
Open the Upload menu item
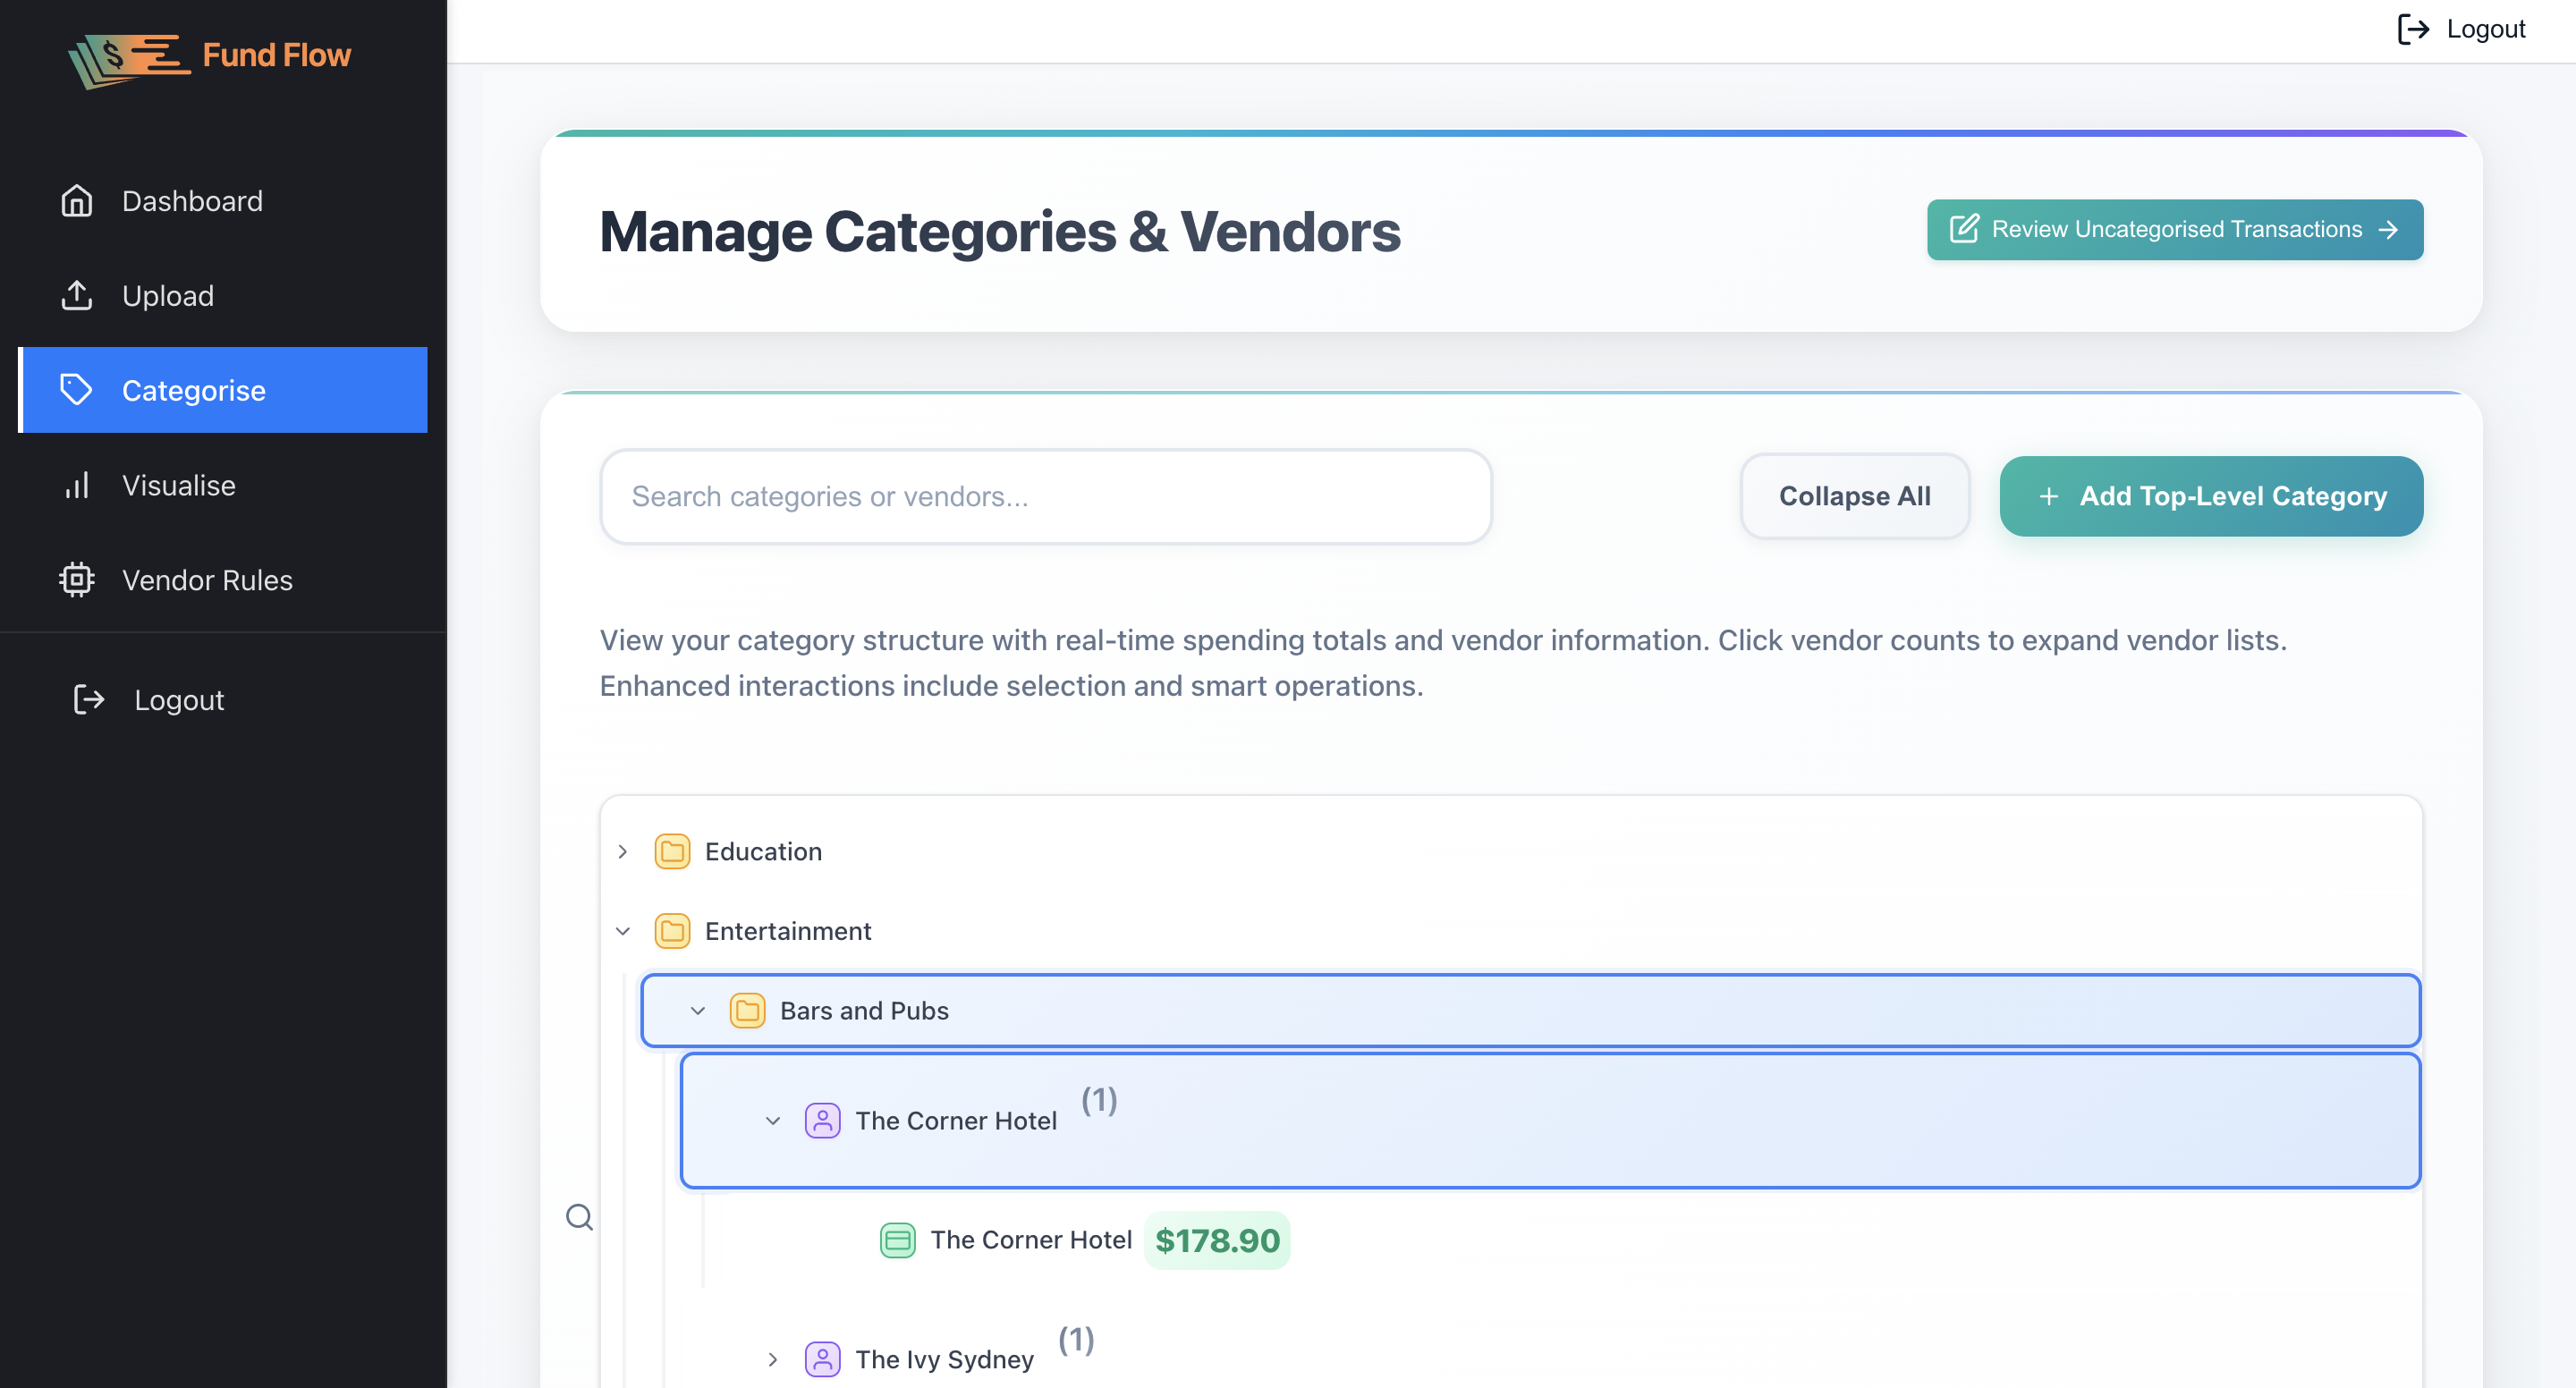click(223, 296)
